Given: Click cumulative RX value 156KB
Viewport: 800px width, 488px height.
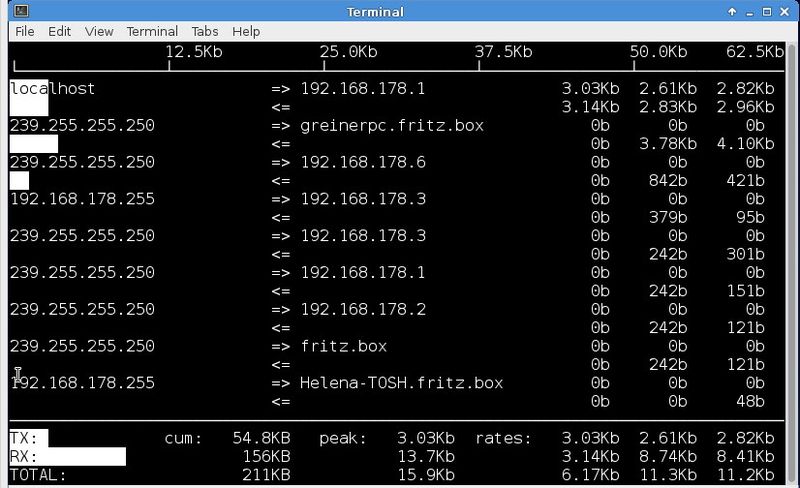Looking at the screenshot, I should click(266, 456).
